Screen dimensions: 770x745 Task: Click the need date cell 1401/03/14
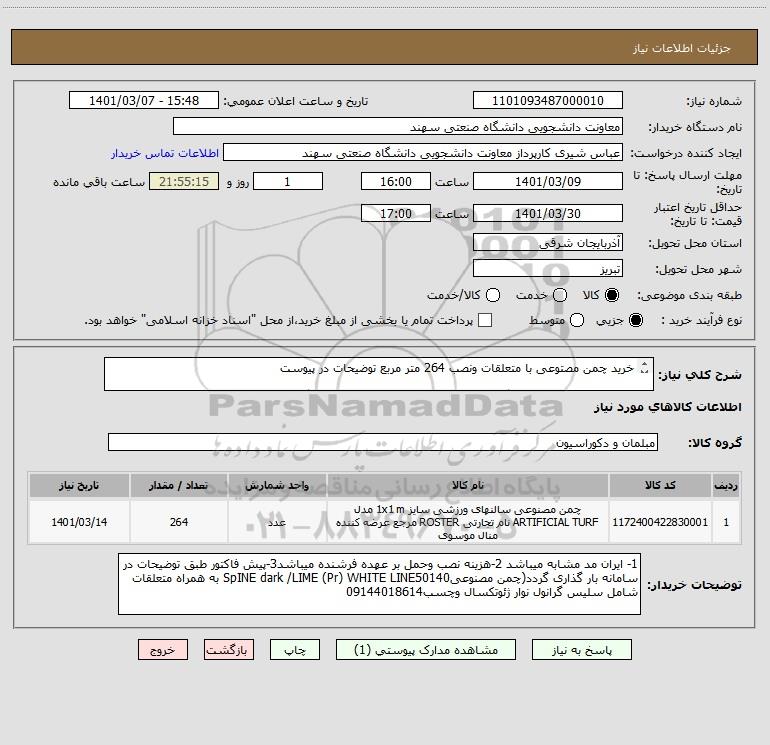79,522
